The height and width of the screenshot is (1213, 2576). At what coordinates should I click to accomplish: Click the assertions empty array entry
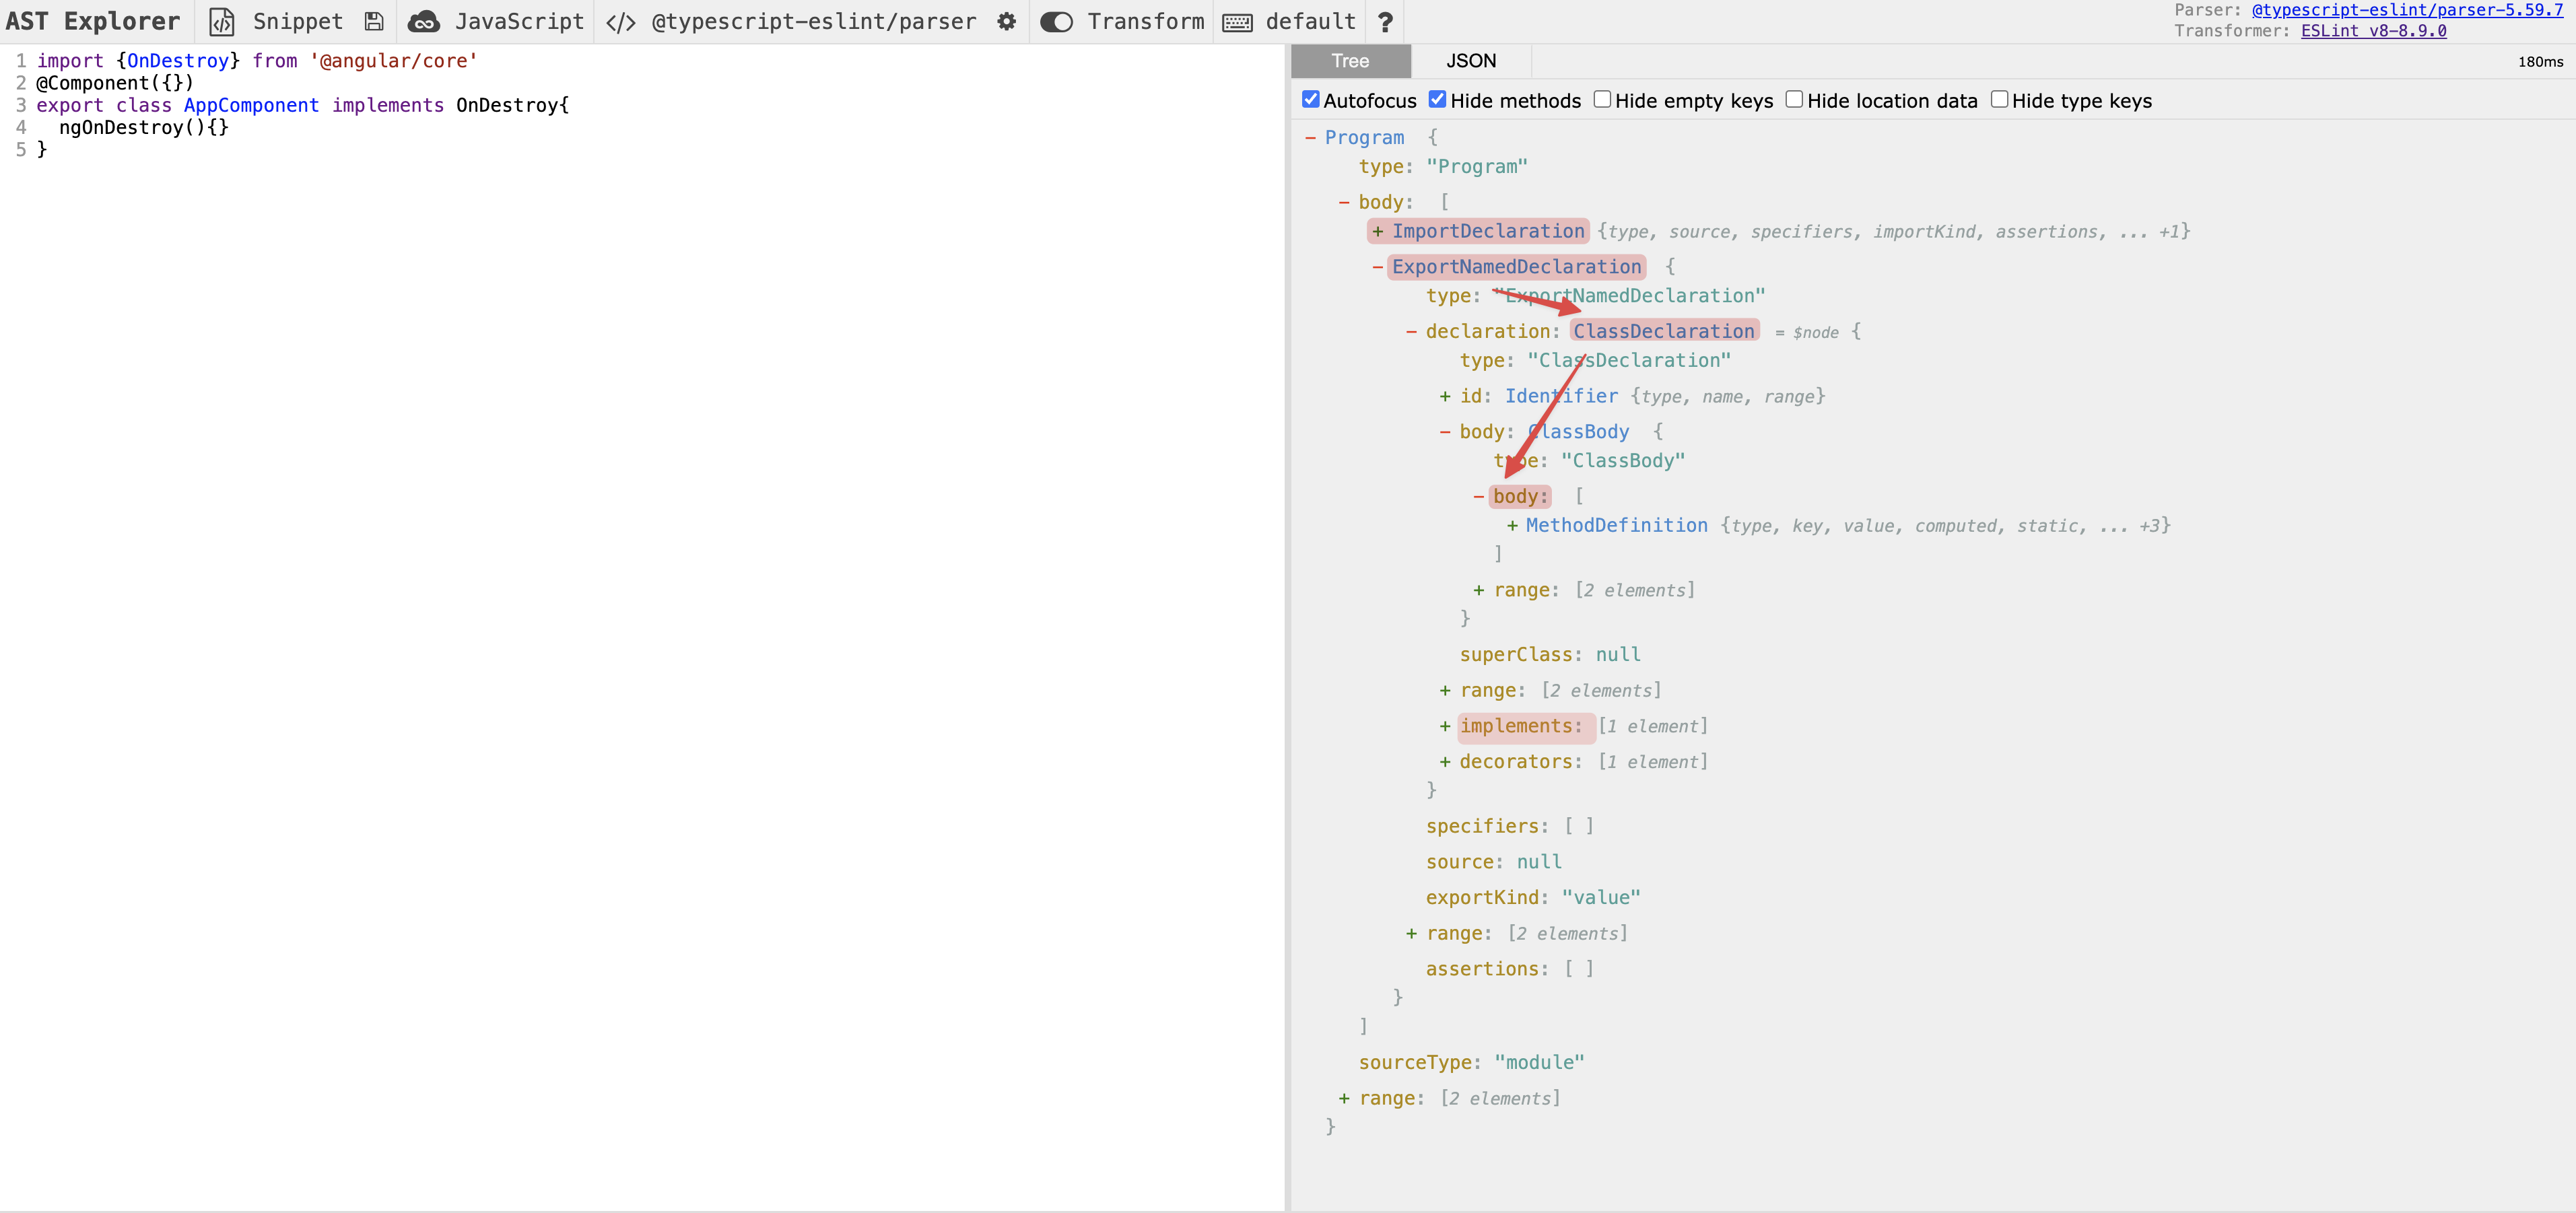pos(1510,969)
